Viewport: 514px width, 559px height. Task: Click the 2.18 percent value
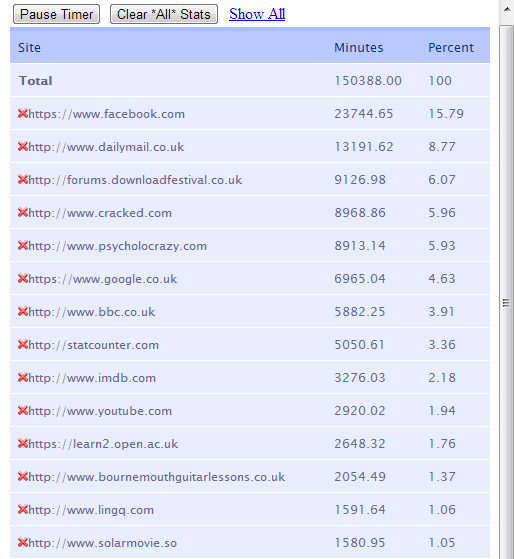442,378
